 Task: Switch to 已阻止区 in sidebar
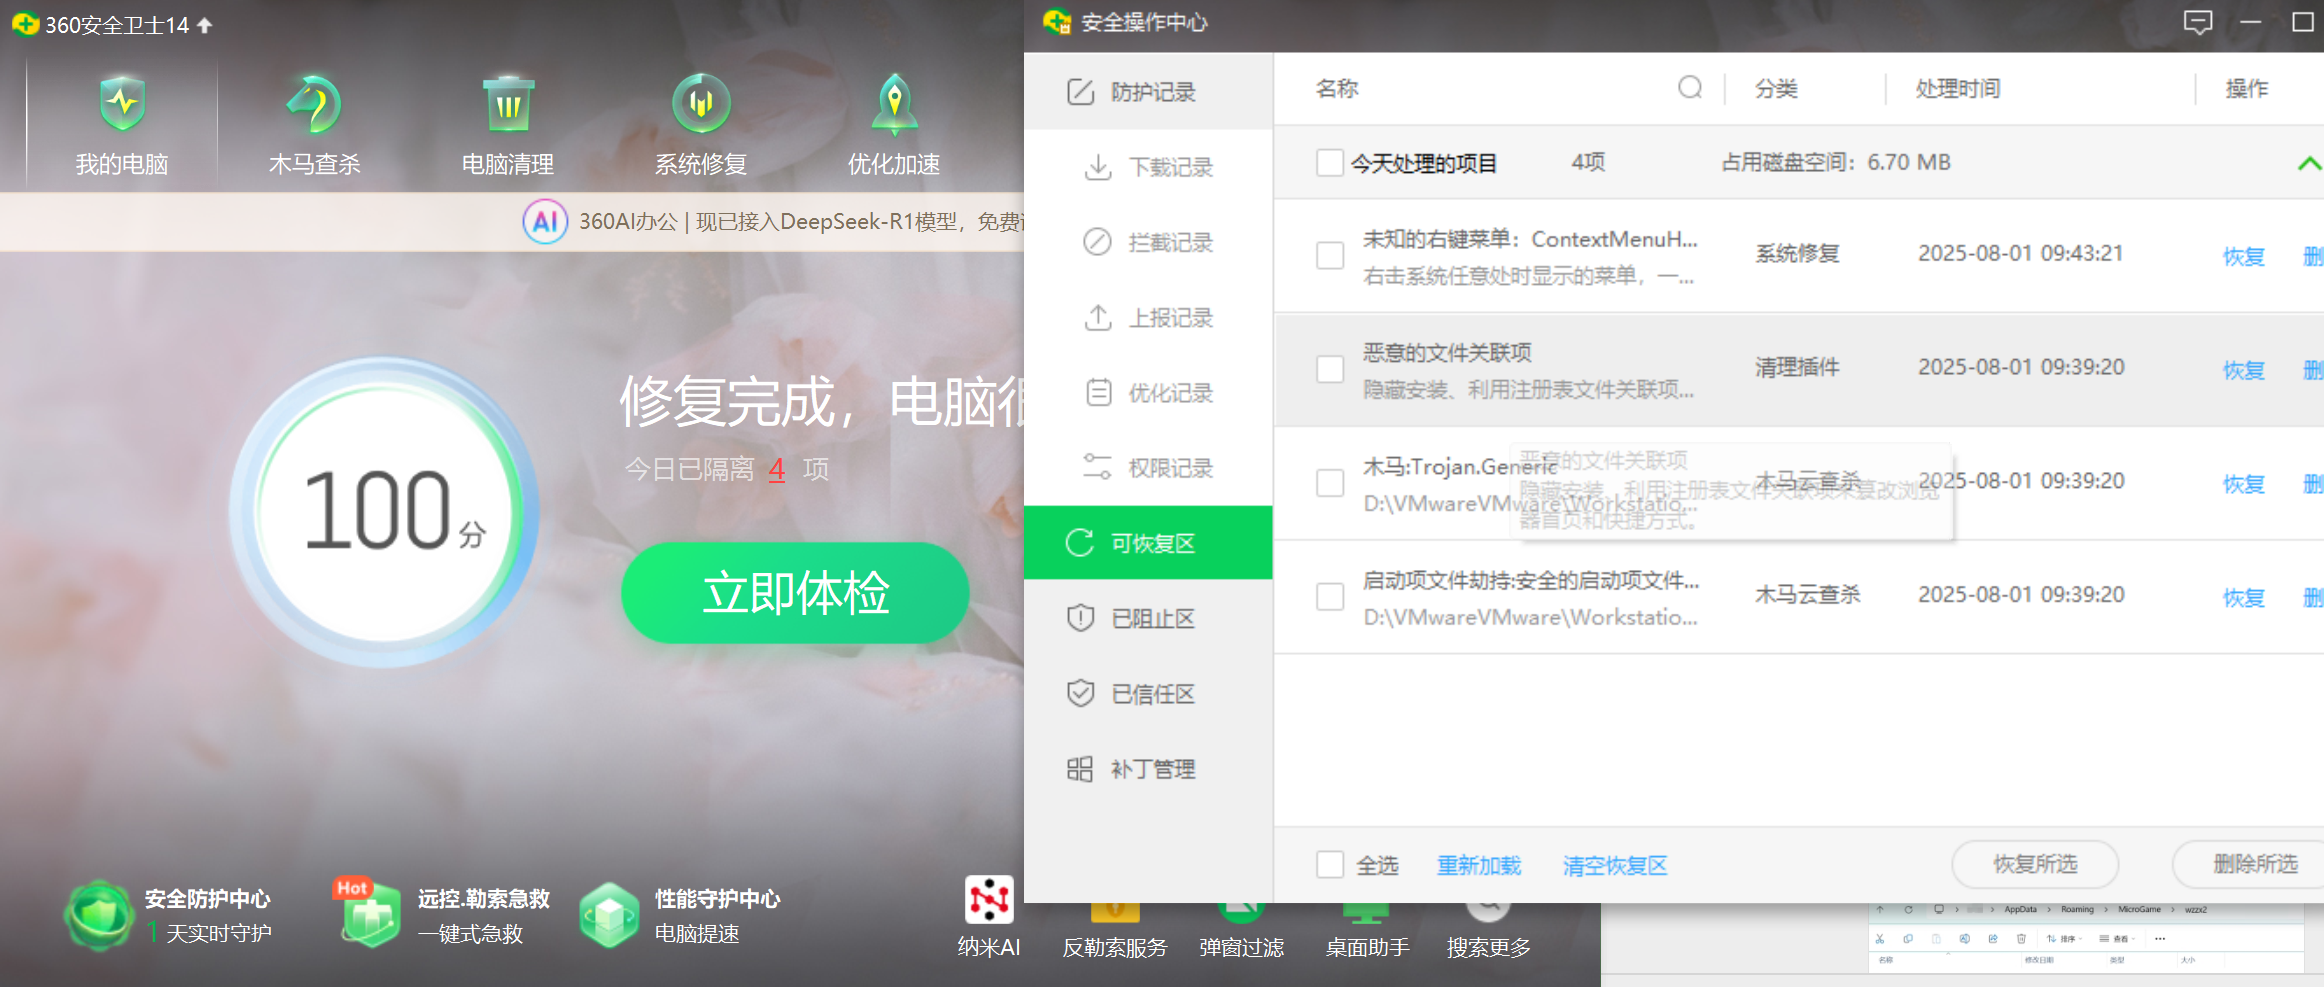[x=1148, y=618]
